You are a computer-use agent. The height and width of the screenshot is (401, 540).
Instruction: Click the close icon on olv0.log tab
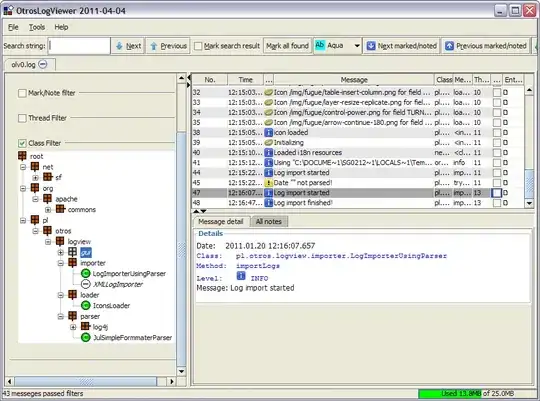point(43,64)
